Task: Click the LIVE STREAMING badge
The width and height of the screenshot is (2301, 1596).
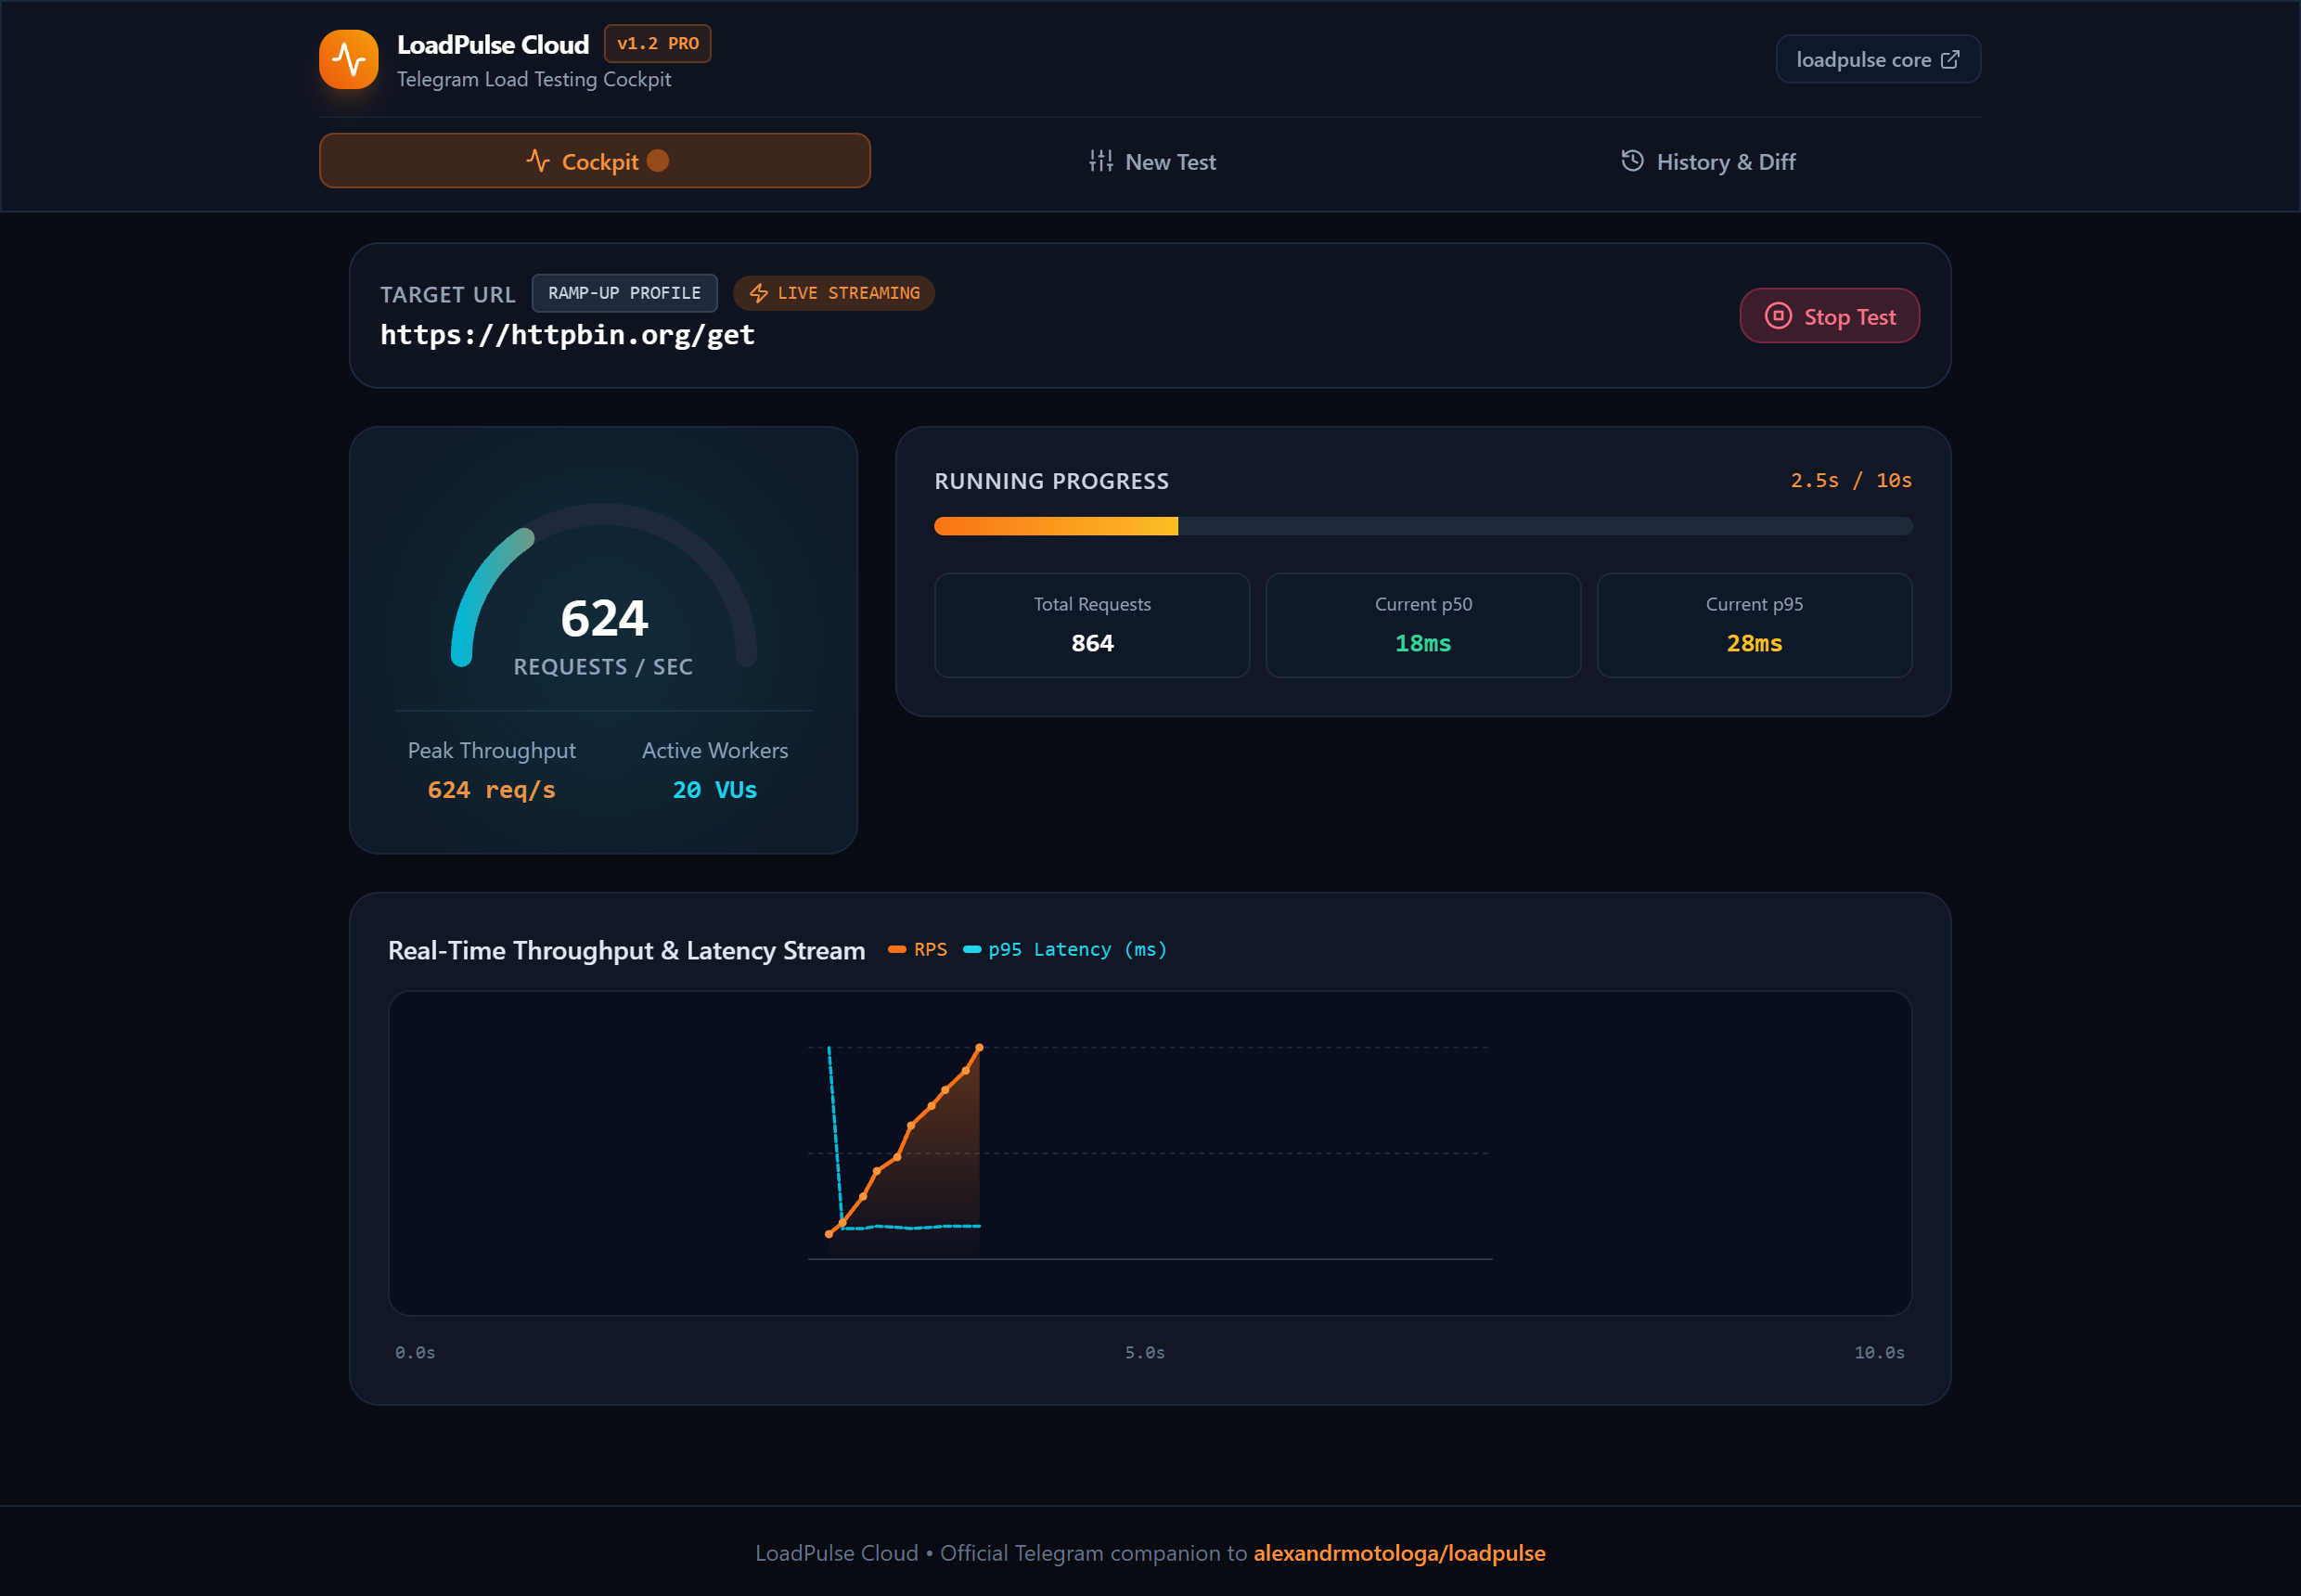Action: [833, 293]
